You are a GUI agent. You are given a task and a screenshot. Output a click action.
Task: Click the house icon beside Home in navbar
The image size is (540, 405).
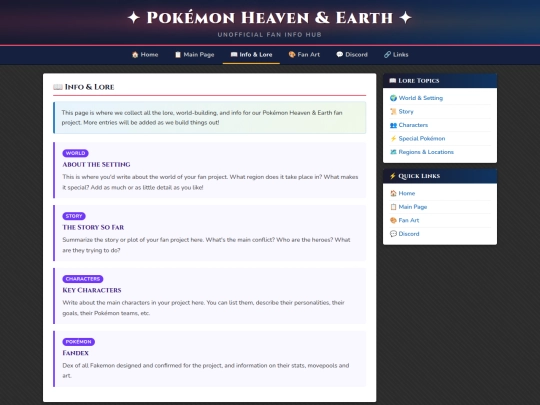point(135,54)
